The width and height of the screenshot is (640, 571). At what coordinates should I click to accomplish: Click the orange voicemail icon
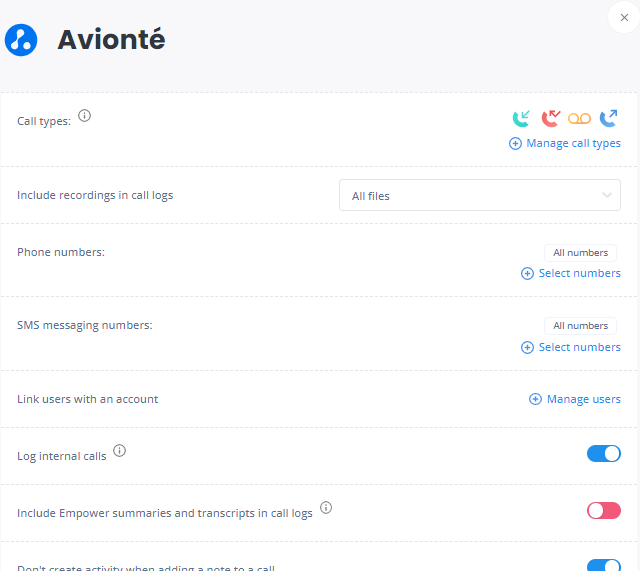tap(580, 119)
